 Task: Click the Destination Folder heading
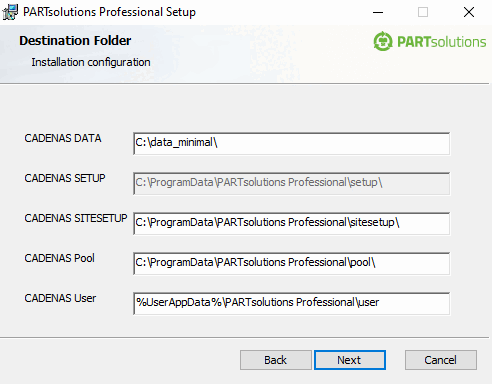pos(75,41)
